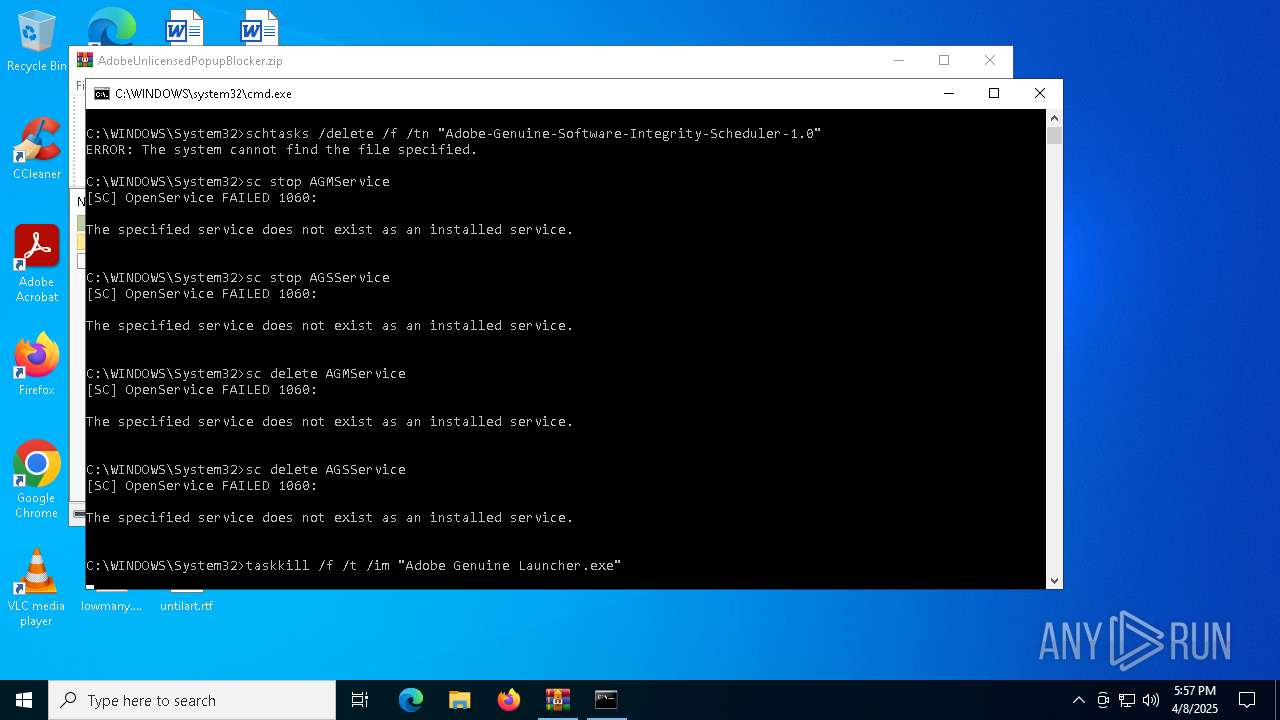Click the cmd scrollbar up arrow
1280x720 pixels.
click(1054, 117)
